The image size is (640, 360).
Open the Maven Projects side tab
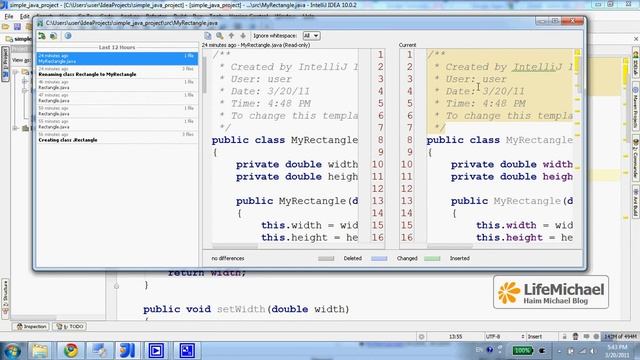(636, 106)
